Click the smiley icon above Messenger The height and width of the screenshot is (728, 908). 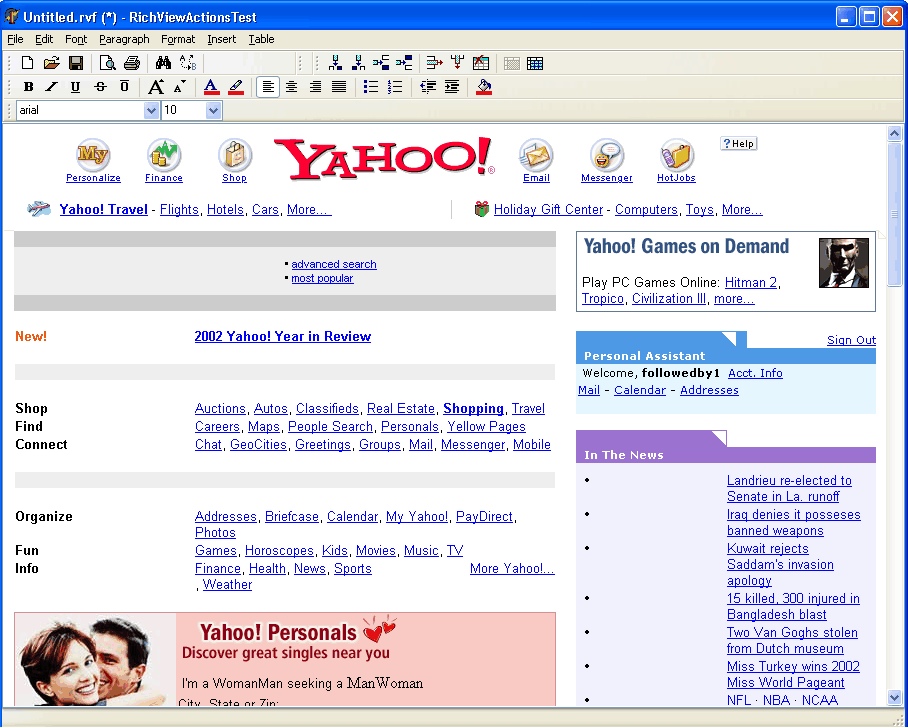(x=606, y=155)
